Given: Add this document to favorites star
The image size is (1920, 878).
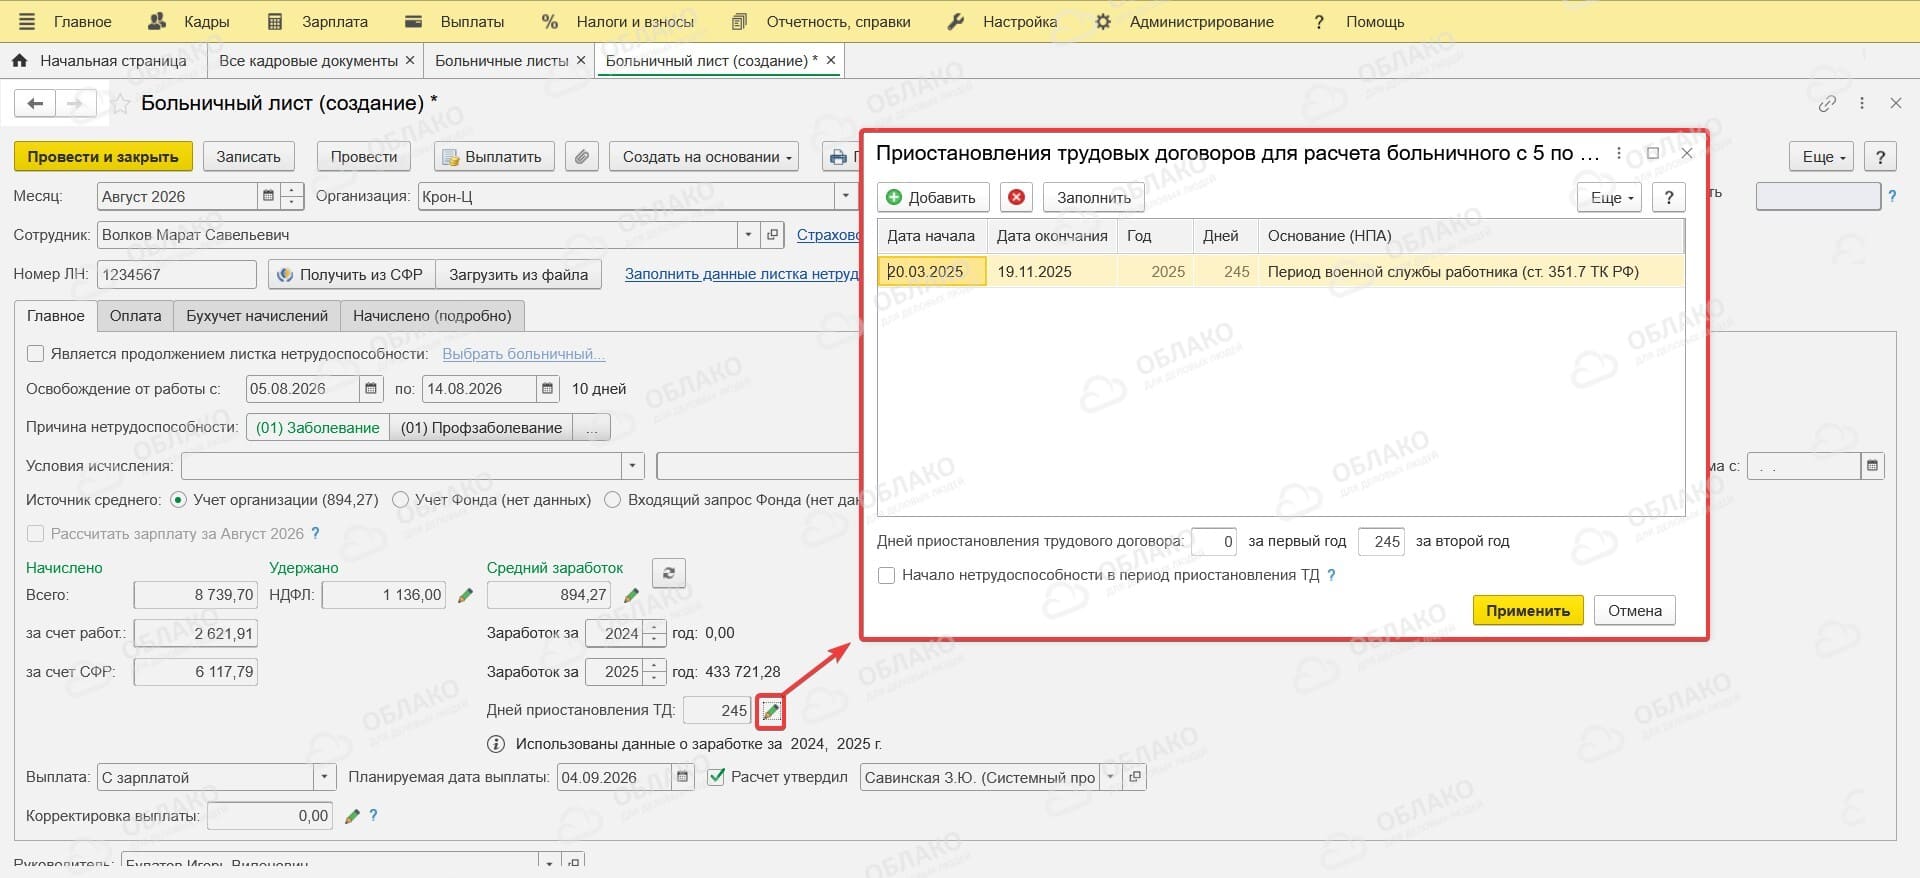Looking at the screenshot, I should pos(119,104).
